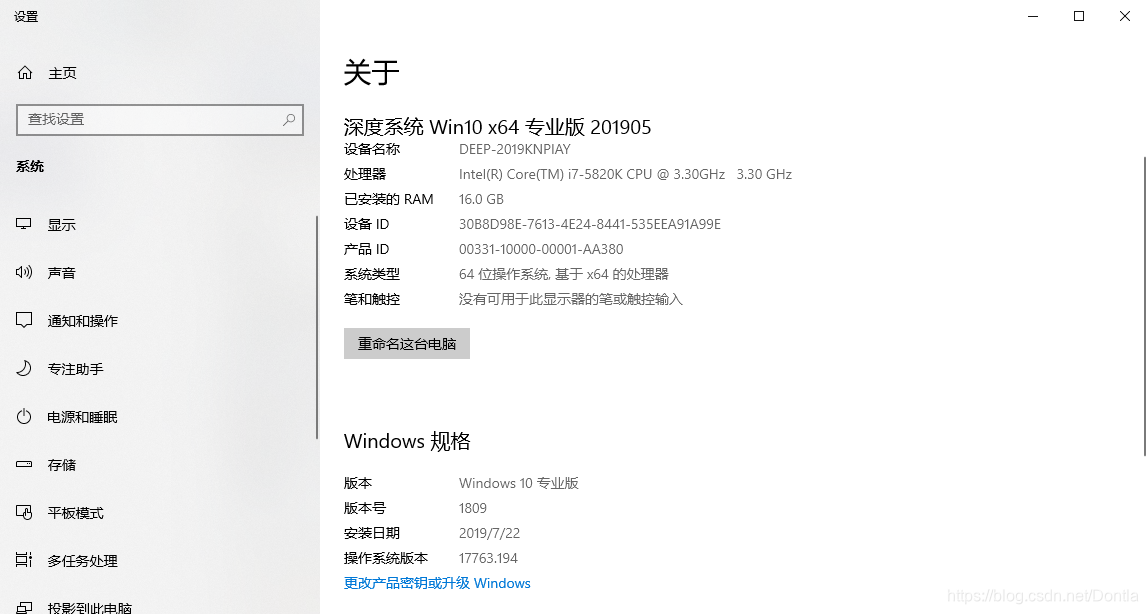Open 存储 settings page
Image resolution: width=1148 pixels, height=614 pixels.
(x=62, y=465)
